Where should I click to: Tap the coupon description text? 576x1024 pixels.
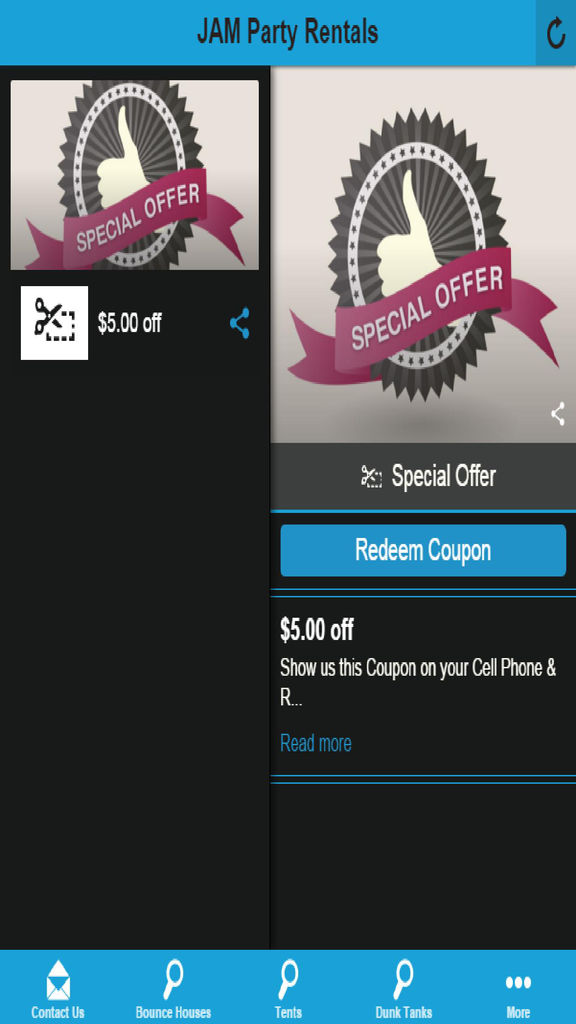418,683
